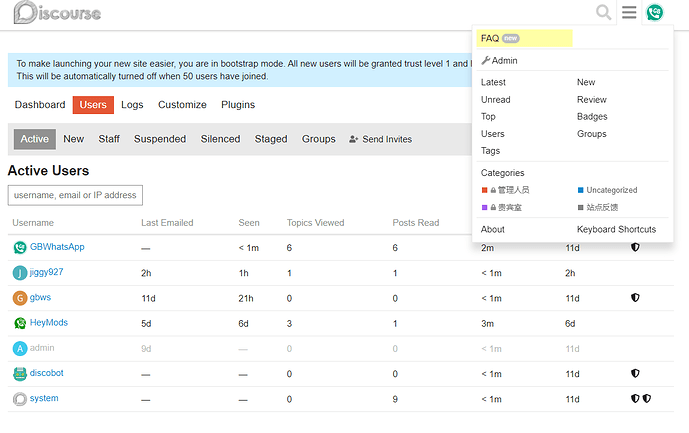Open Badges in the menu

[592, 116]
